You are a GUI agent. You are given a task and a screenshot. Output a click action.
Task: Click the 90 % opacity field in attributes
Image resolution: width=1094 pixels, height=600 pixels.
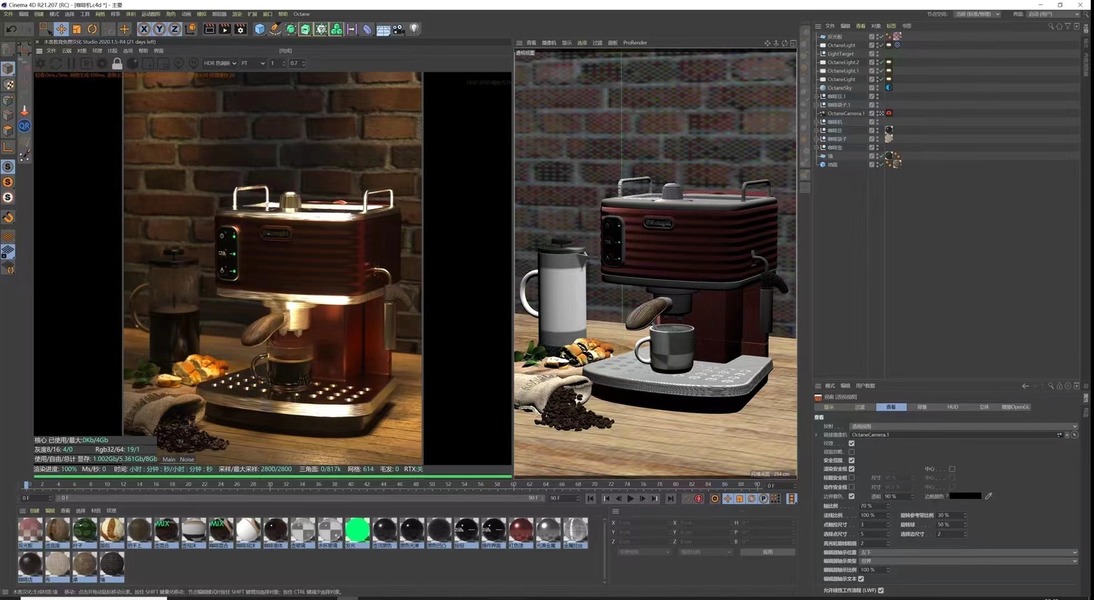pyautogui.click(x=897, y=496)
